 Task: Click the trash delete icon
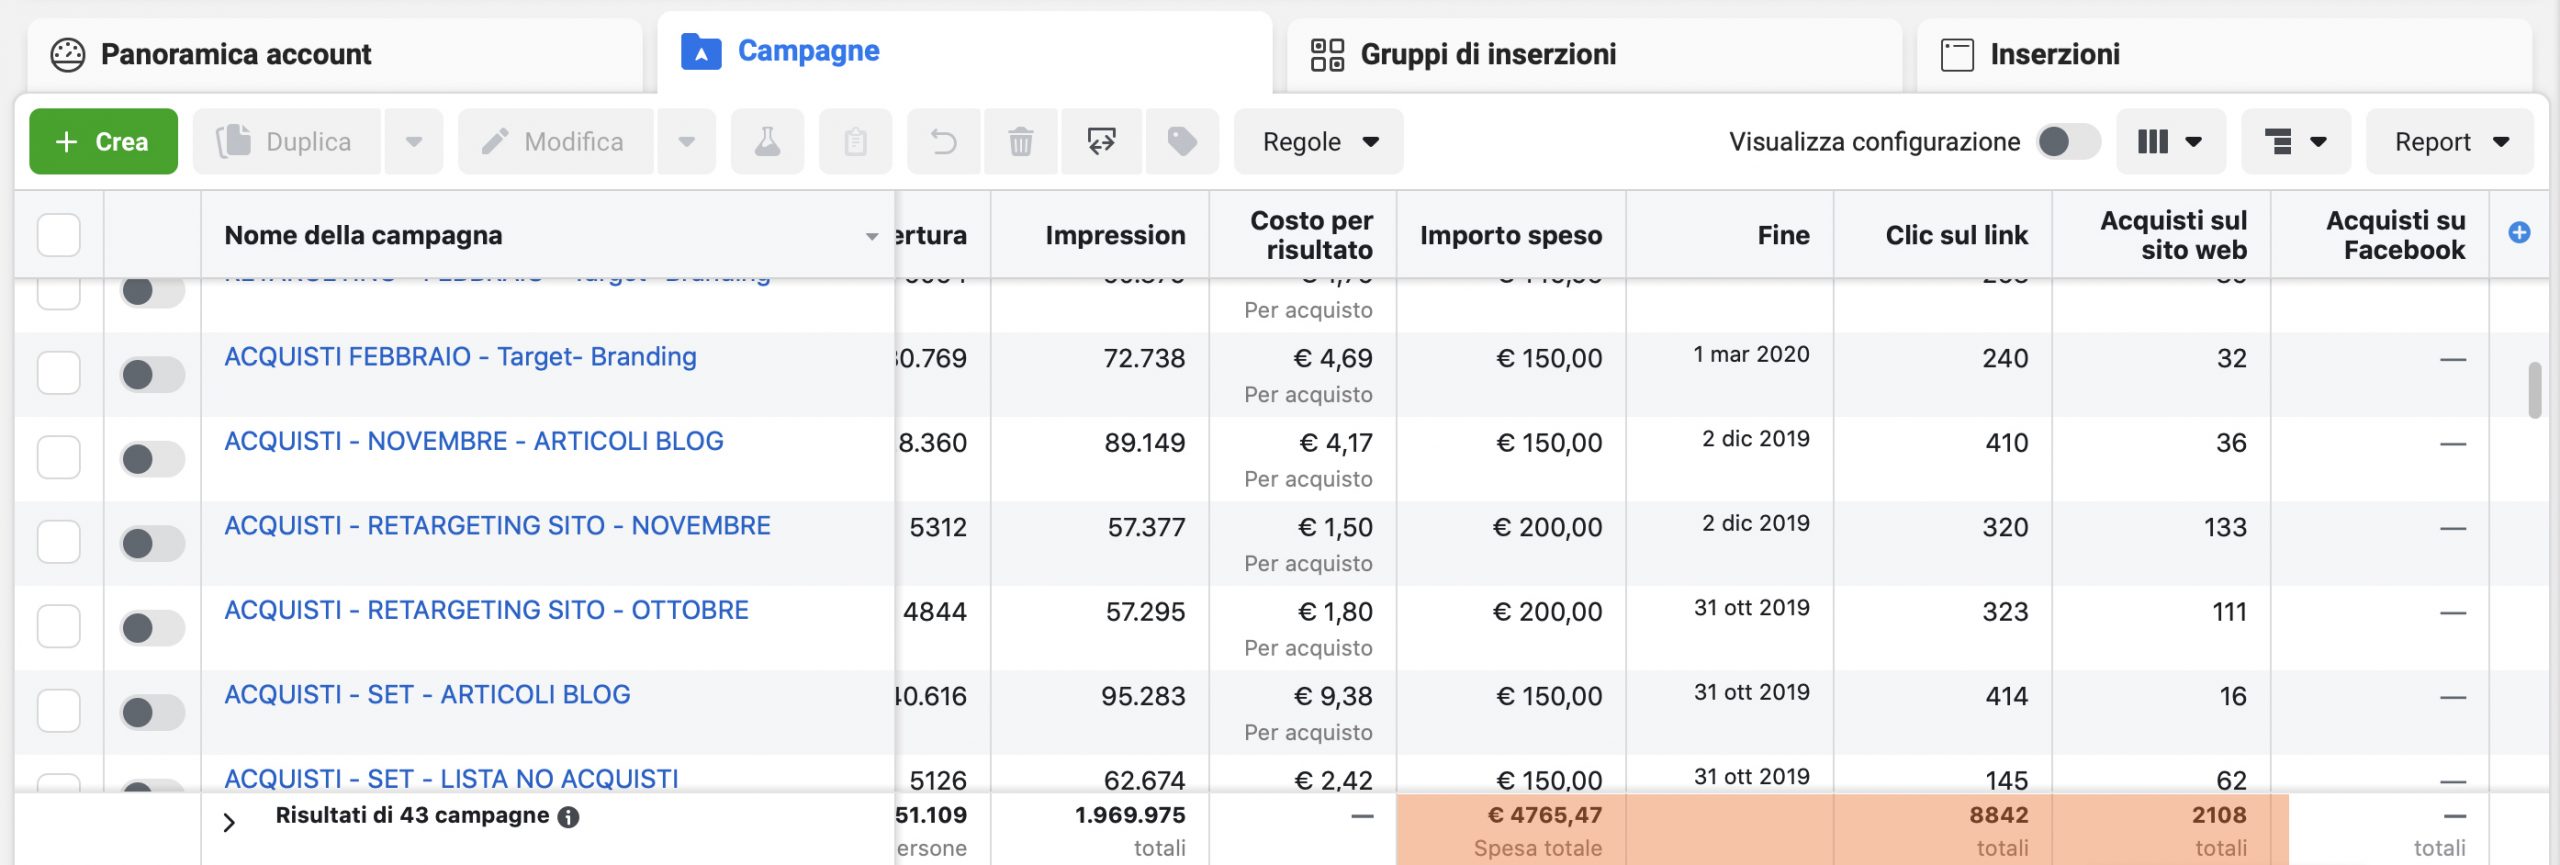pyautogui.click(x=1020, y=142)
